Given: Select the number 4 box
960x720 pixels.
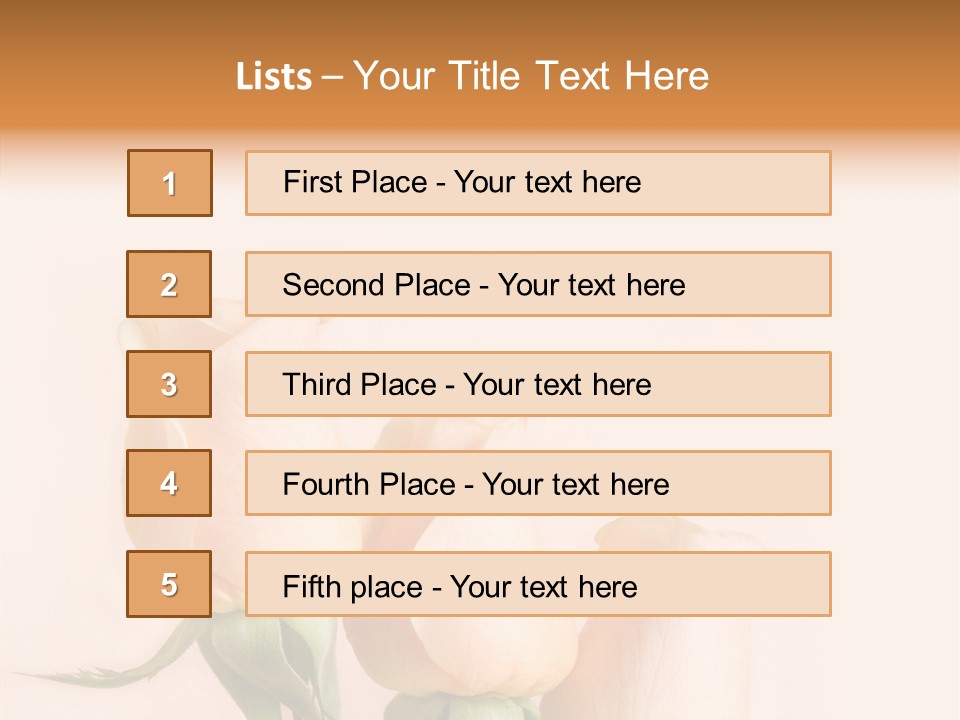Looking at the screenshot, I should [170, 483].
